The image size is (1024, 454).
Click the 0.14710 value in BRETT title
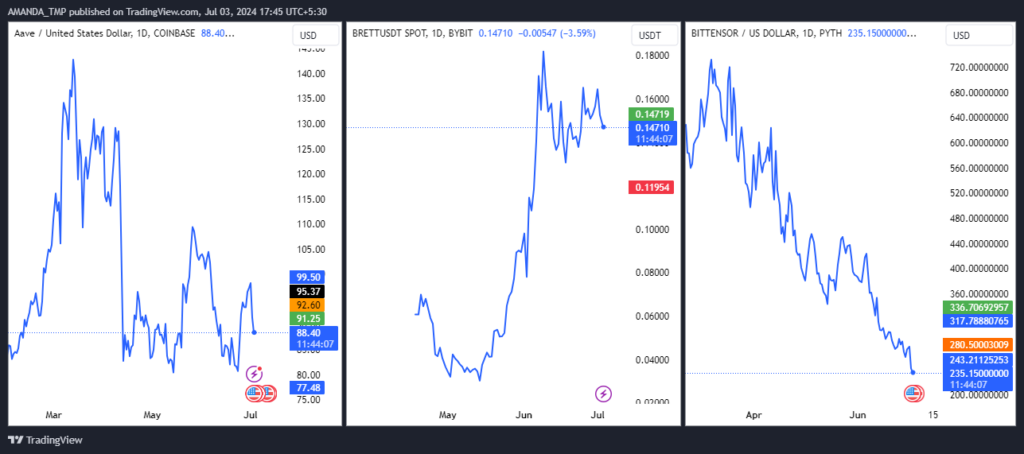pos(494,33)
